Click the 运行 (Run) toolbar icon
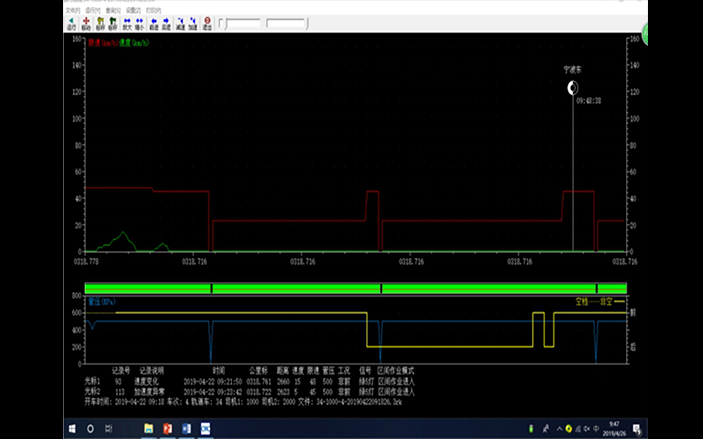The image size is (703, 439). 71,23
